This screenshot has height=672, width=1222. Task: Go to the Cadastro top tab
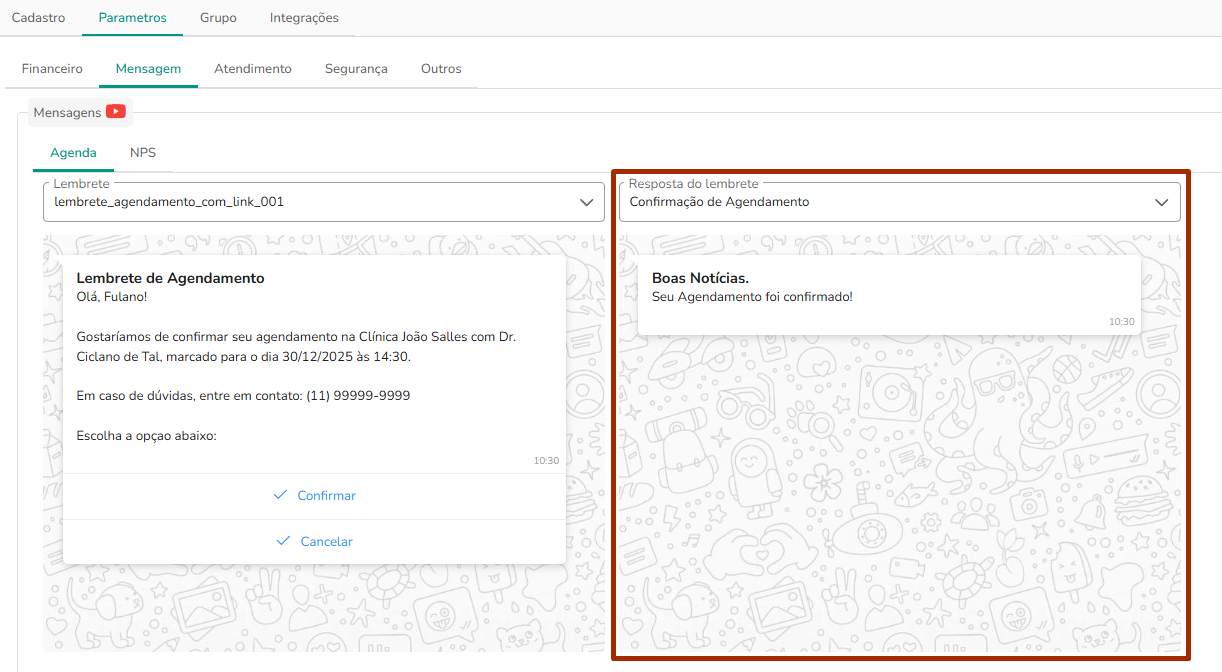[38, 18]
